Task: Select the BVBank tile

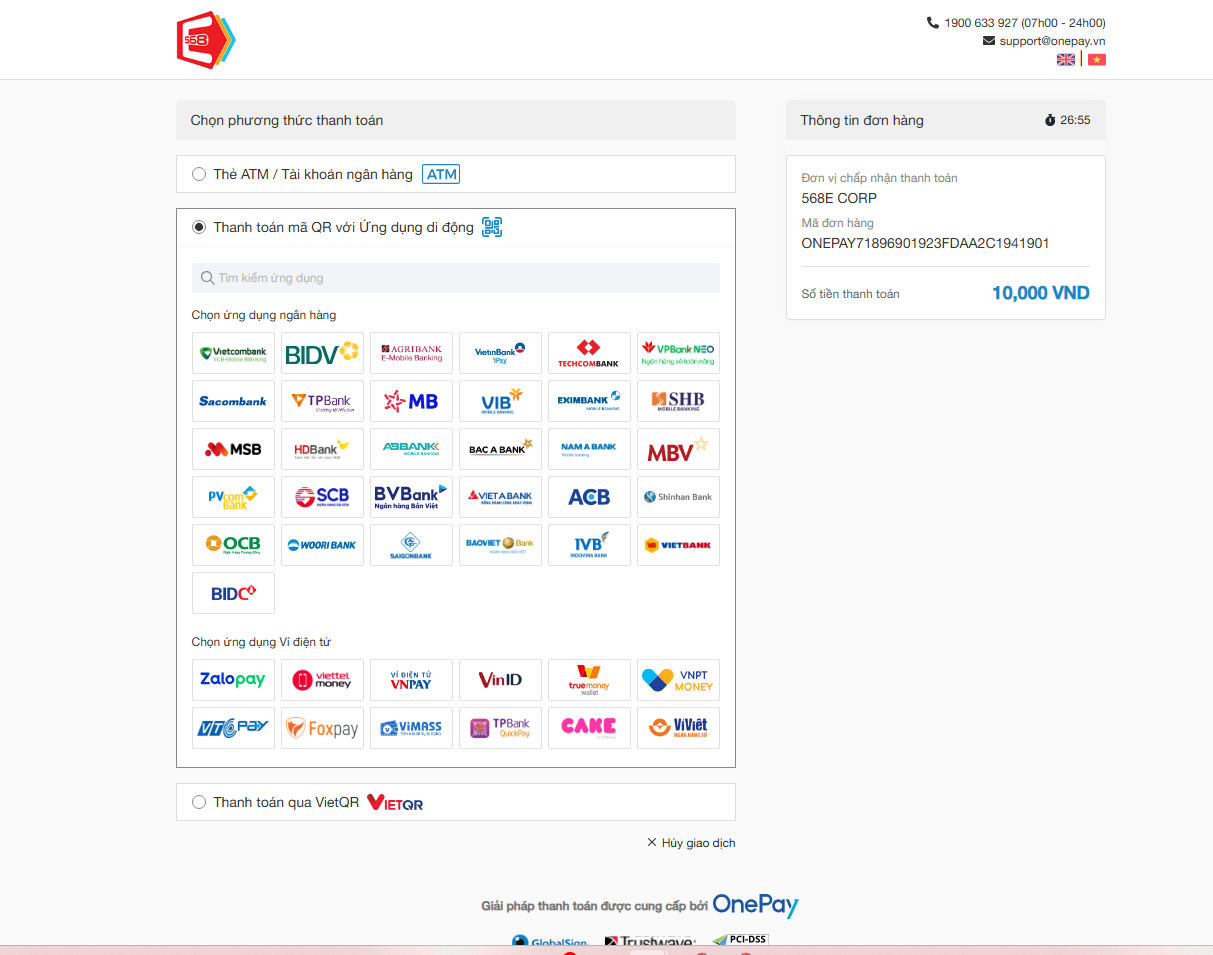Action: (411, 497)
